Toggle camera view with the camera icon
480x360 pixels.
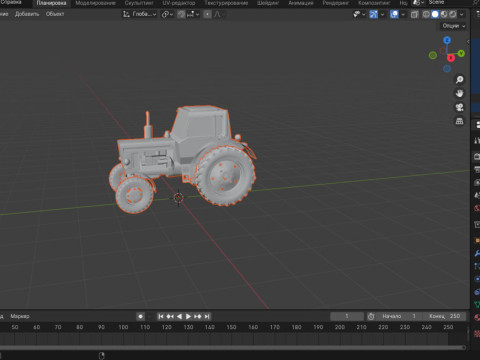(x=460, y=107)
